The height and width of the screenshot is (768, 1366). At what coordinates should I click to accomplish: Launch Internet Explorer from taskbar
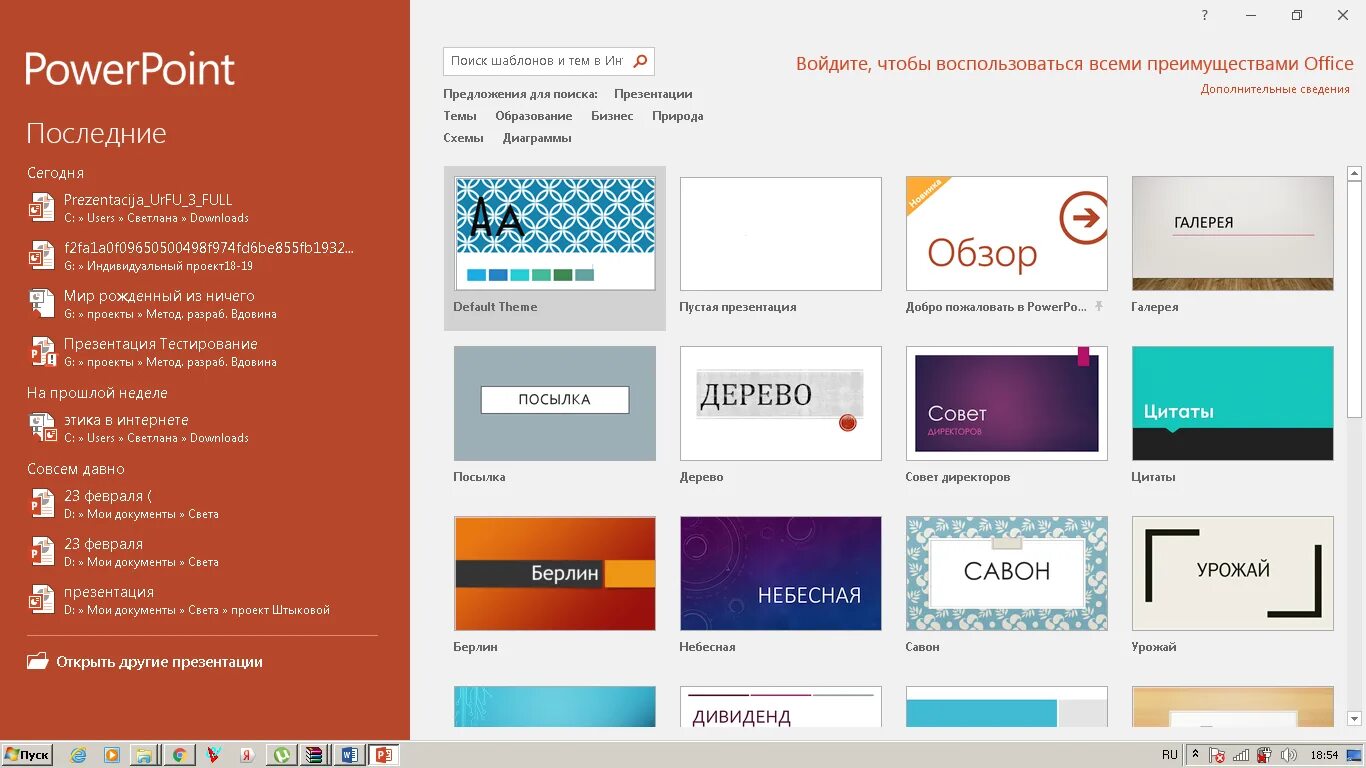point(78,755)
